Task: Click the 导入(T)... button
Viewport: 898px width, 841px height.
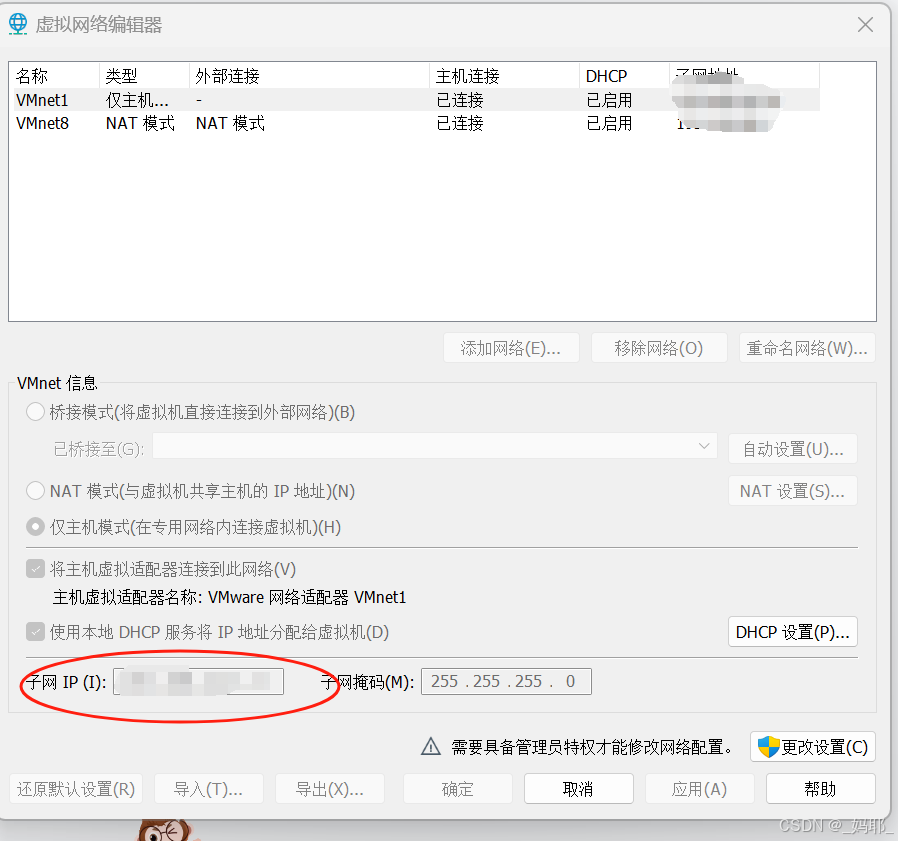Action: point(208,789)
